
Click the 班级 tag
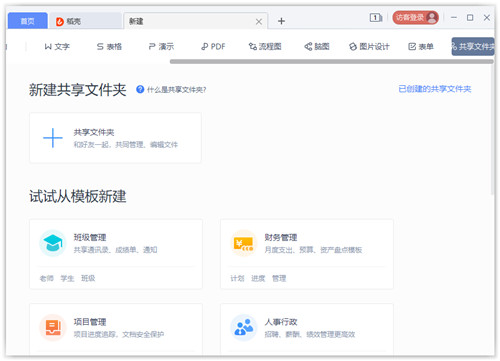88,278
